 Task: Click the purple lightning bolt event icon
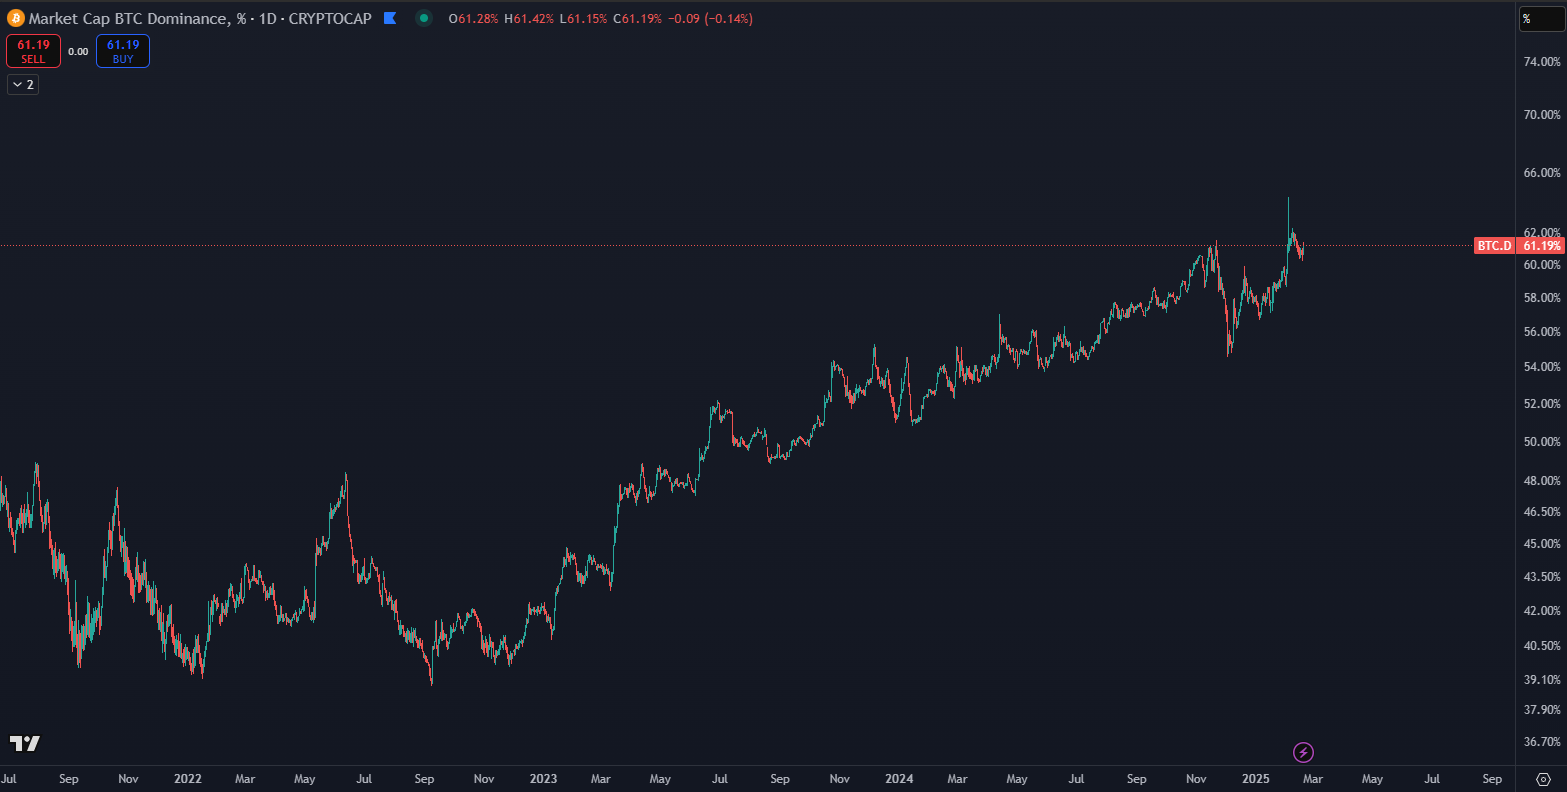pos(1303,752)
